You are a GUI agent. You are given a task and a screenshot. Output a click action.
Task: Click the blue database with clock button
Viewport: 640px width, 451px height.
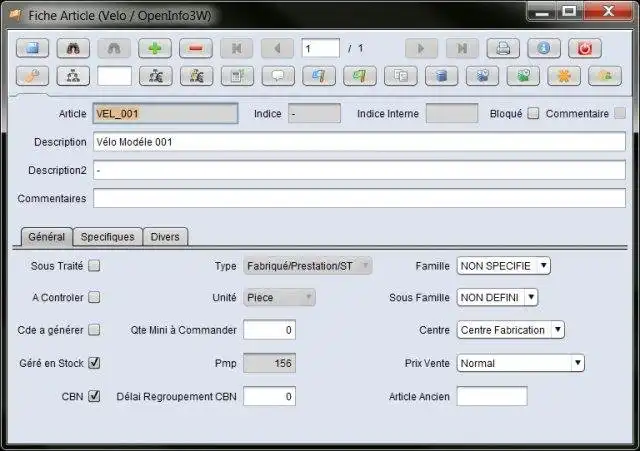pyautogui.click(x=482, y=76)
